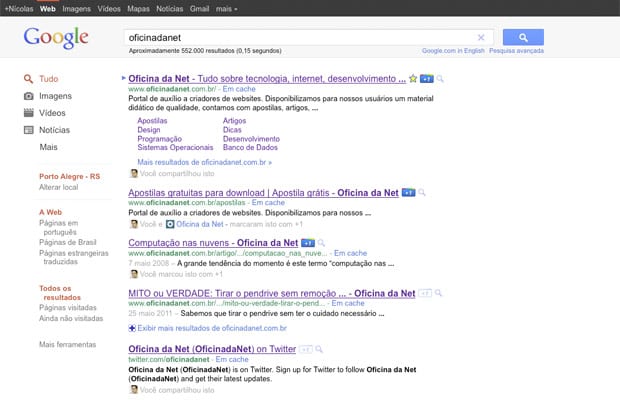Viewport: 620px width, 400px height.
Task: Filter by 'Páginas em português'
Action: coord(59,227)
